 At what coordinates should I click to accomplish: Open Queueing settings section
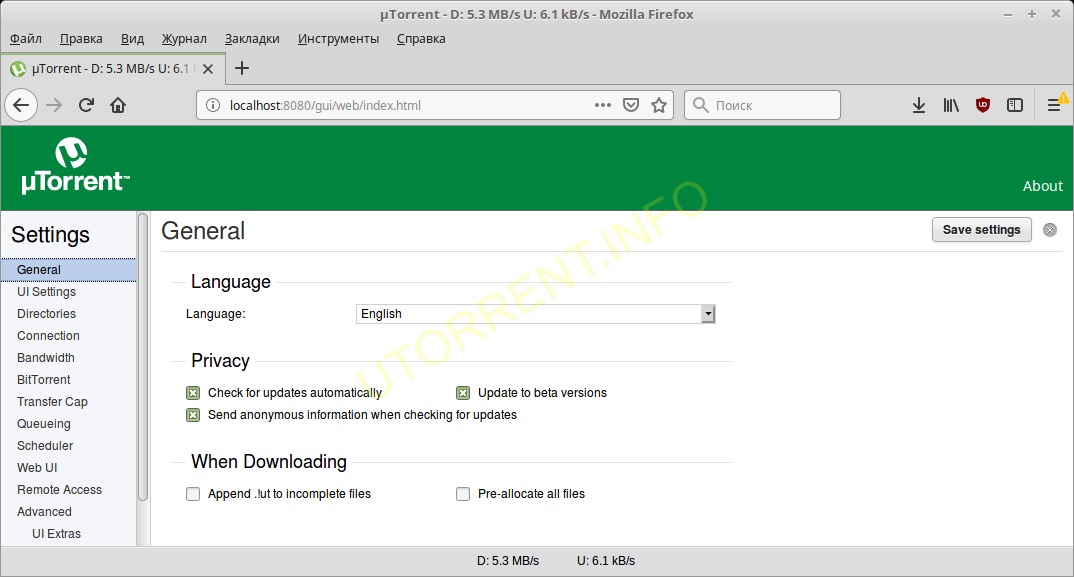coord(44,423)
